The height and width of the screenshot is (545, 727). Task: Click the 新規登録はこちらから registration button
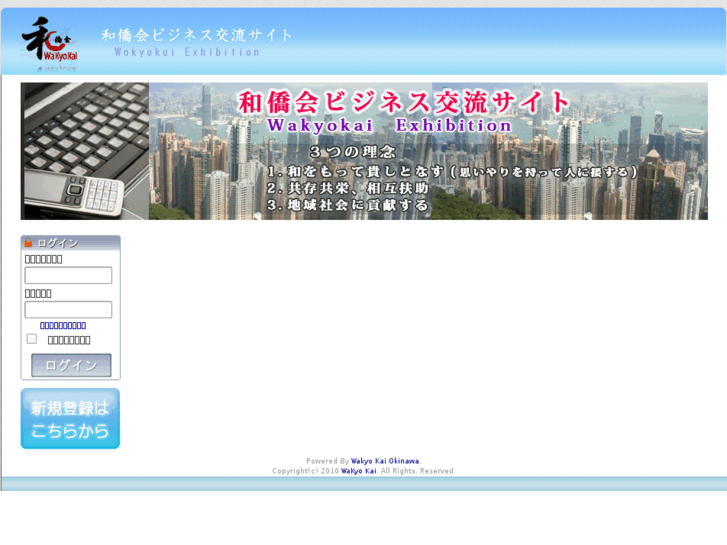coord(70,418)
